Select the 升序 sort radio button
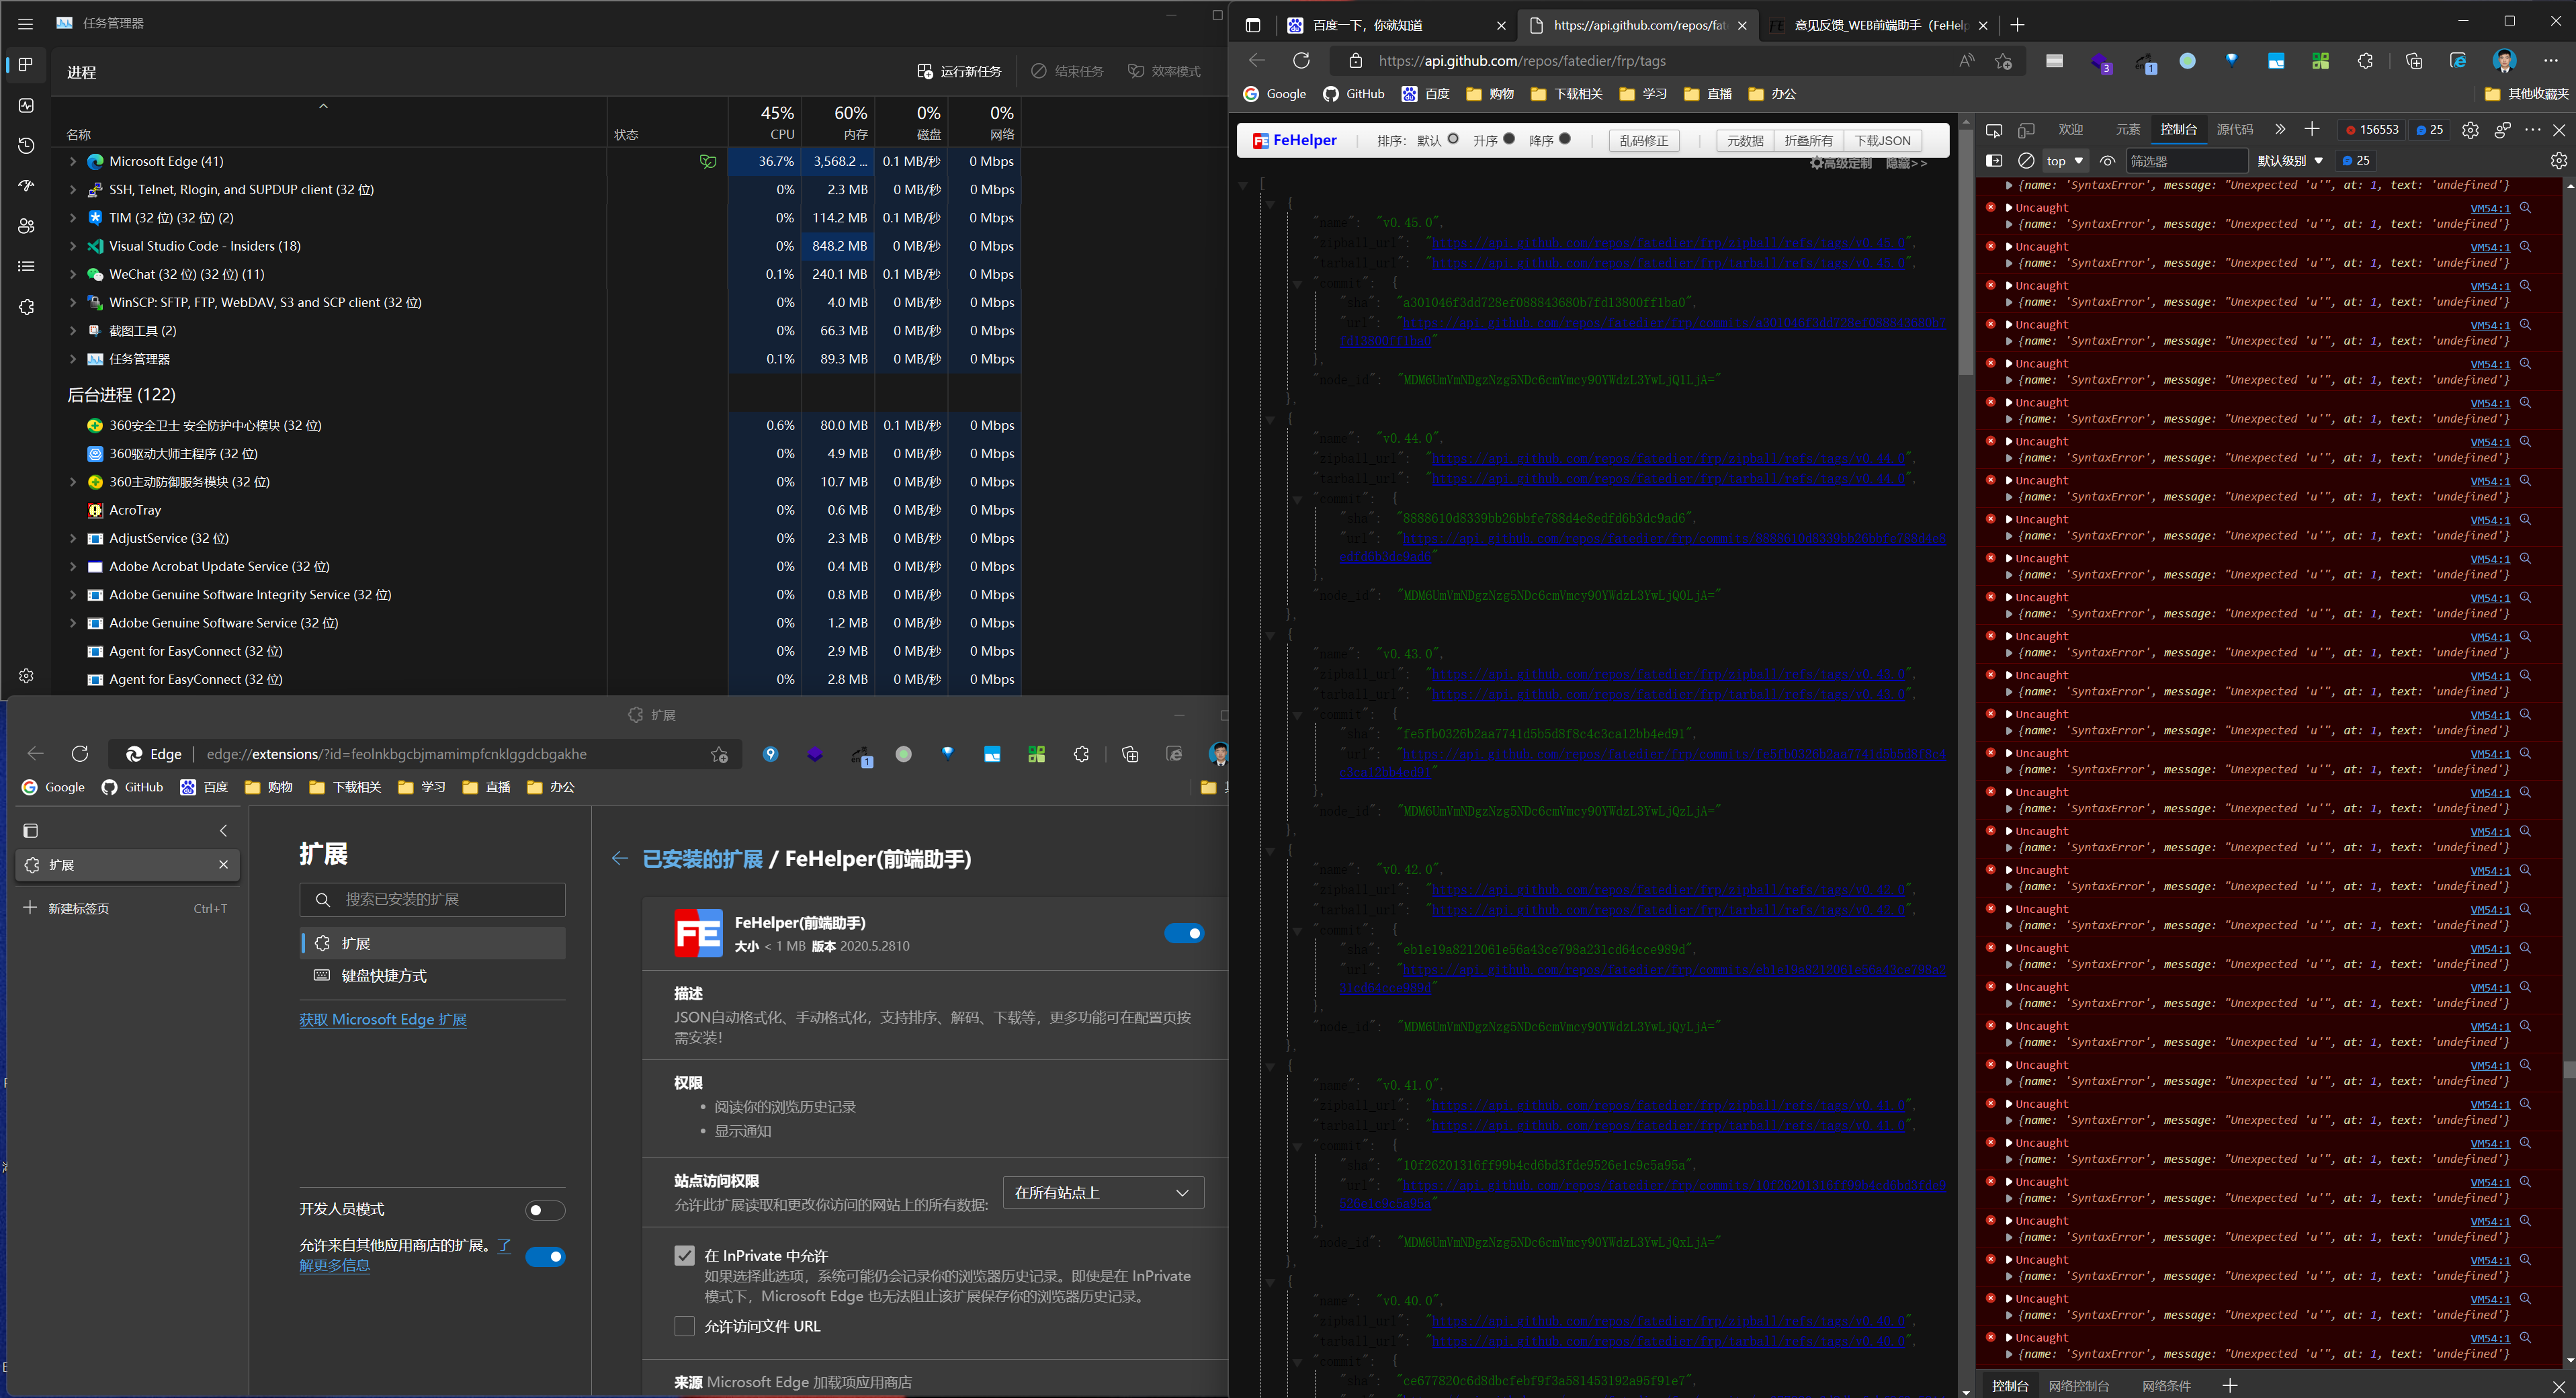 pos(1509,139)
